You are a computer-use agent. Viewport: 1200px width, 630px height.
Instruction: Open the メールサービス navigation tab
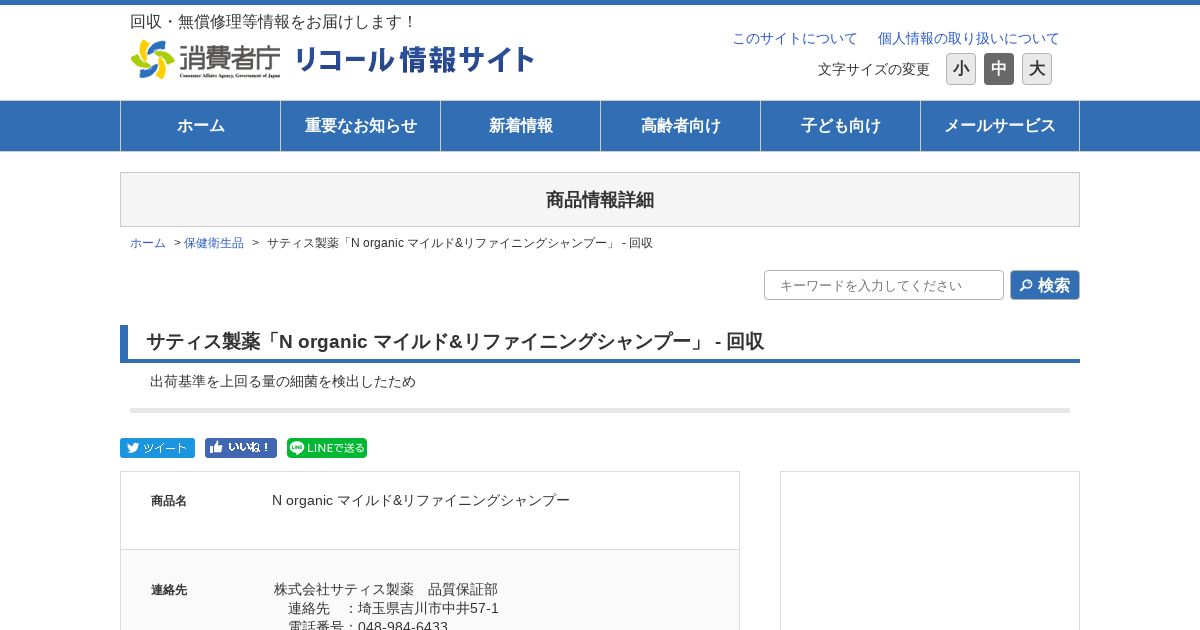pos(1000,126)
